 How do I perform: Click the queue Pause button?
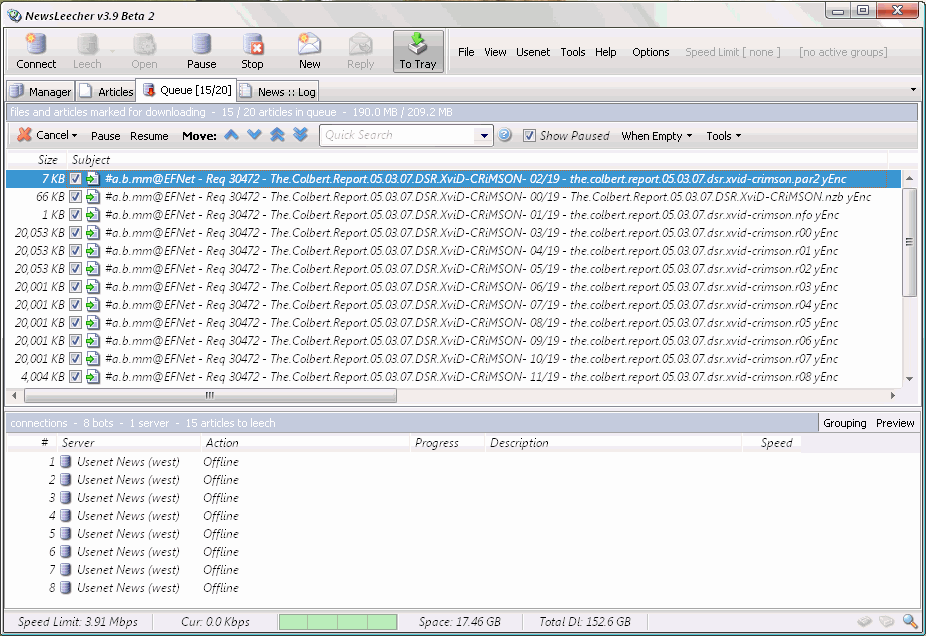106,136
